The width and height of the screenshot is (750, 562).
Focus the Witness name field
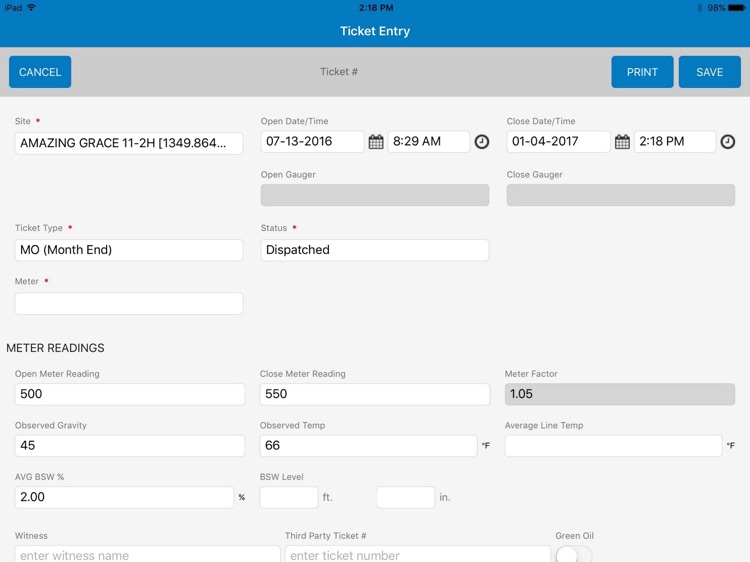tap(147, 554)
